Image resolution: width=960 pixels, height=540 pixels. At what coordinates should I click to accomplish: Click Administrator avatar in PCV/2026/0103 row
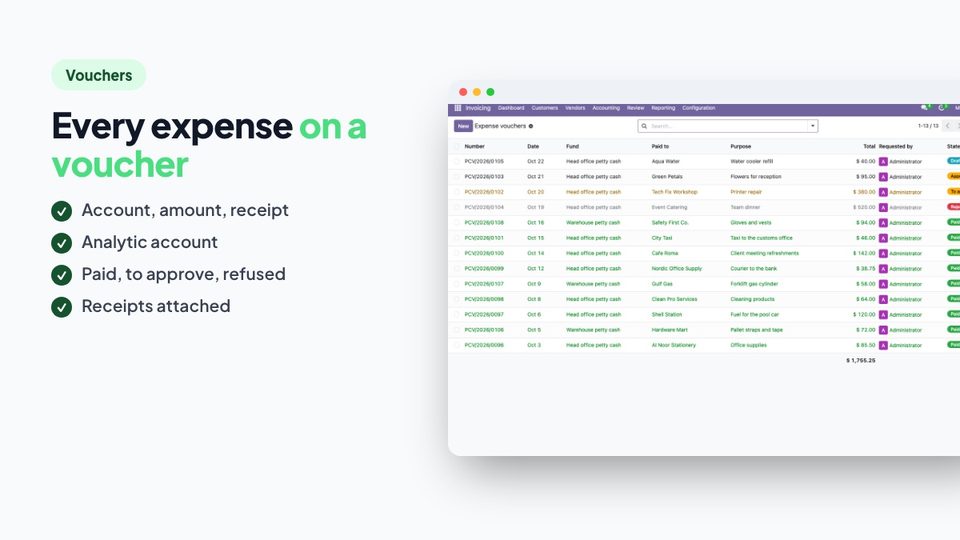coord(883,177)
